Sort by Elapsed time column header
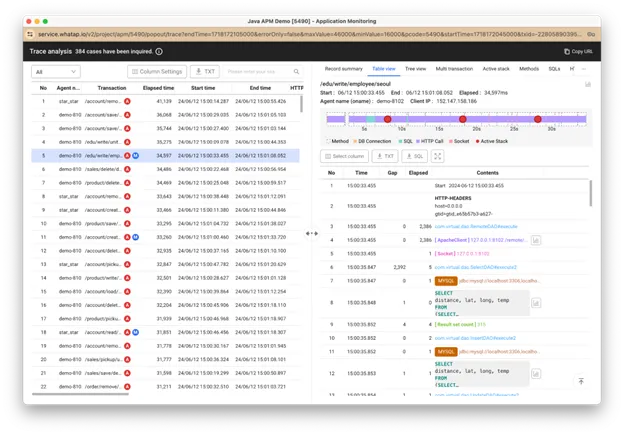Screen dimensions: 624x435 pyautogui.click(x=158, y=88)
